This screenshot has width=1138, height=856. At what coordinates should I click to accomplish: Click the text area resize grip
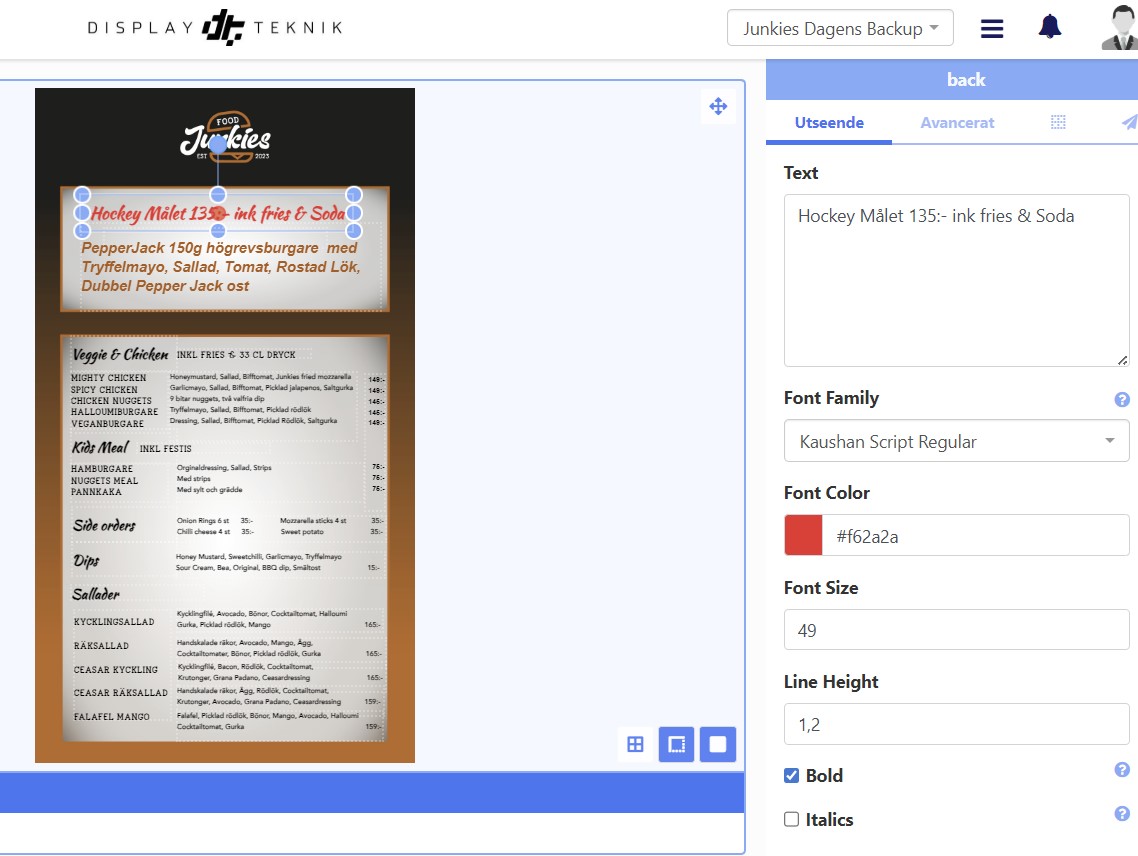pos(1122,360)
